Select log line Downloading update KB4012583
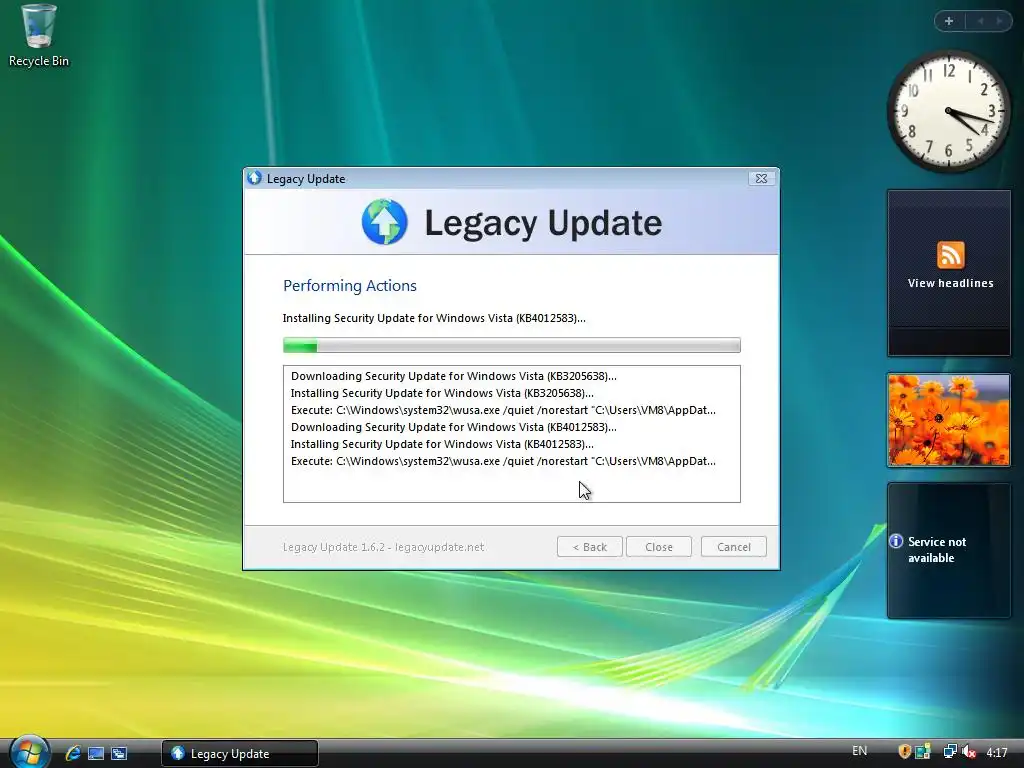The image size is (1024, 768). [453, 427]
